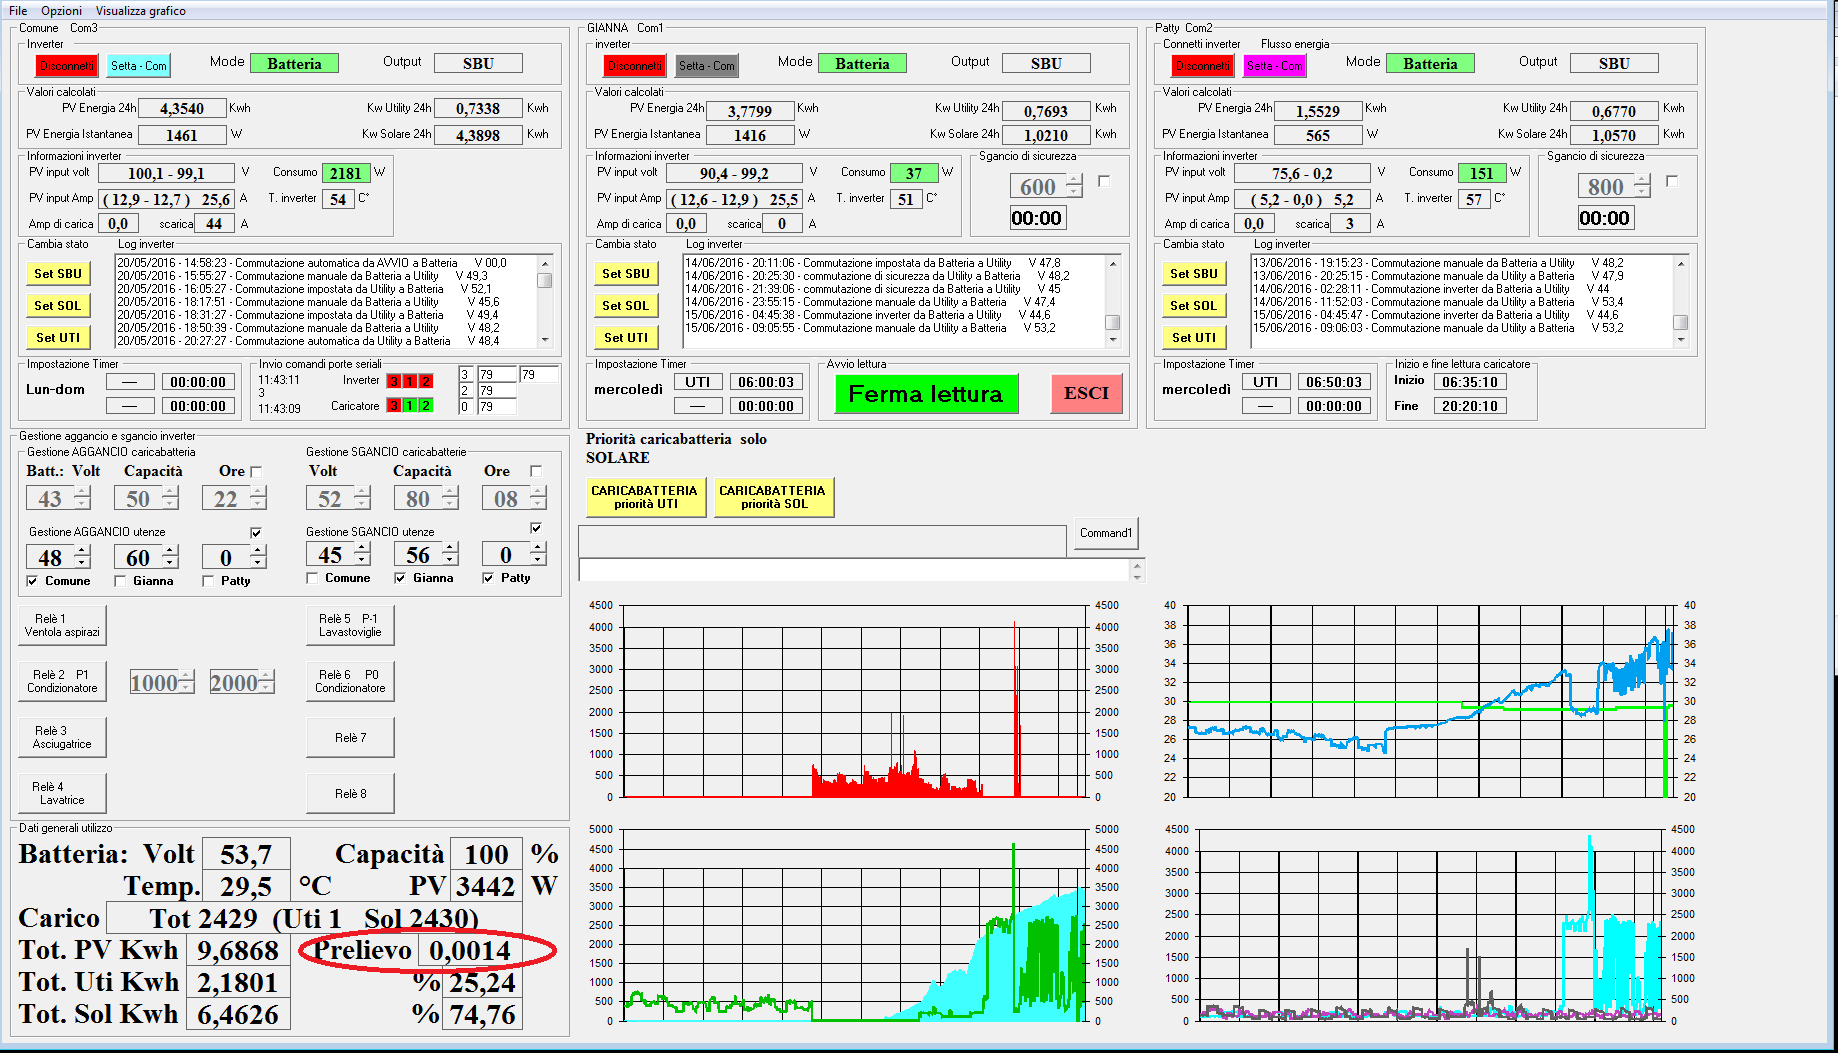Click Set UTI in the Patty panel
Viewport: 1838px width, 1053px height.
(1194, 338)
